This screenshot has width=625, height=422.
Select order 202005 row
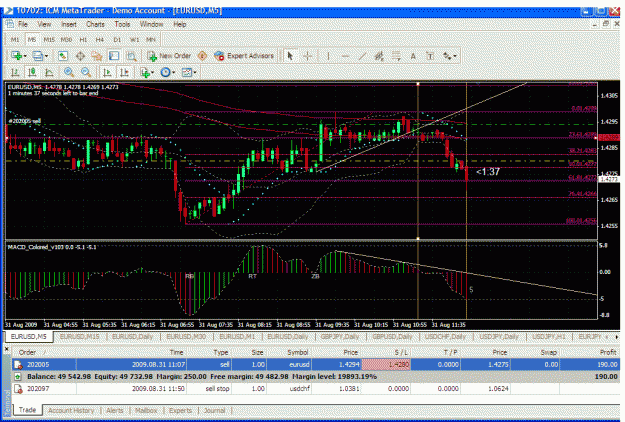[315, 365]
